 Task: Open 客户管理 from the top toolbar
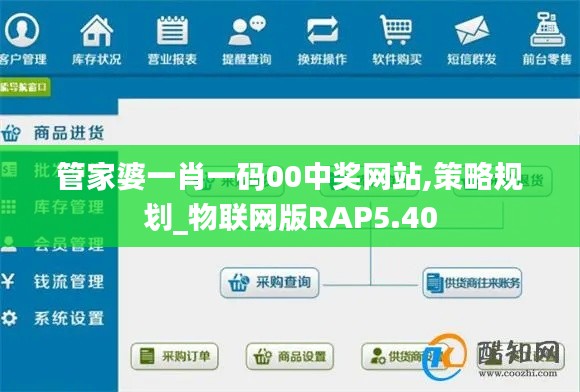pos(23,39)
